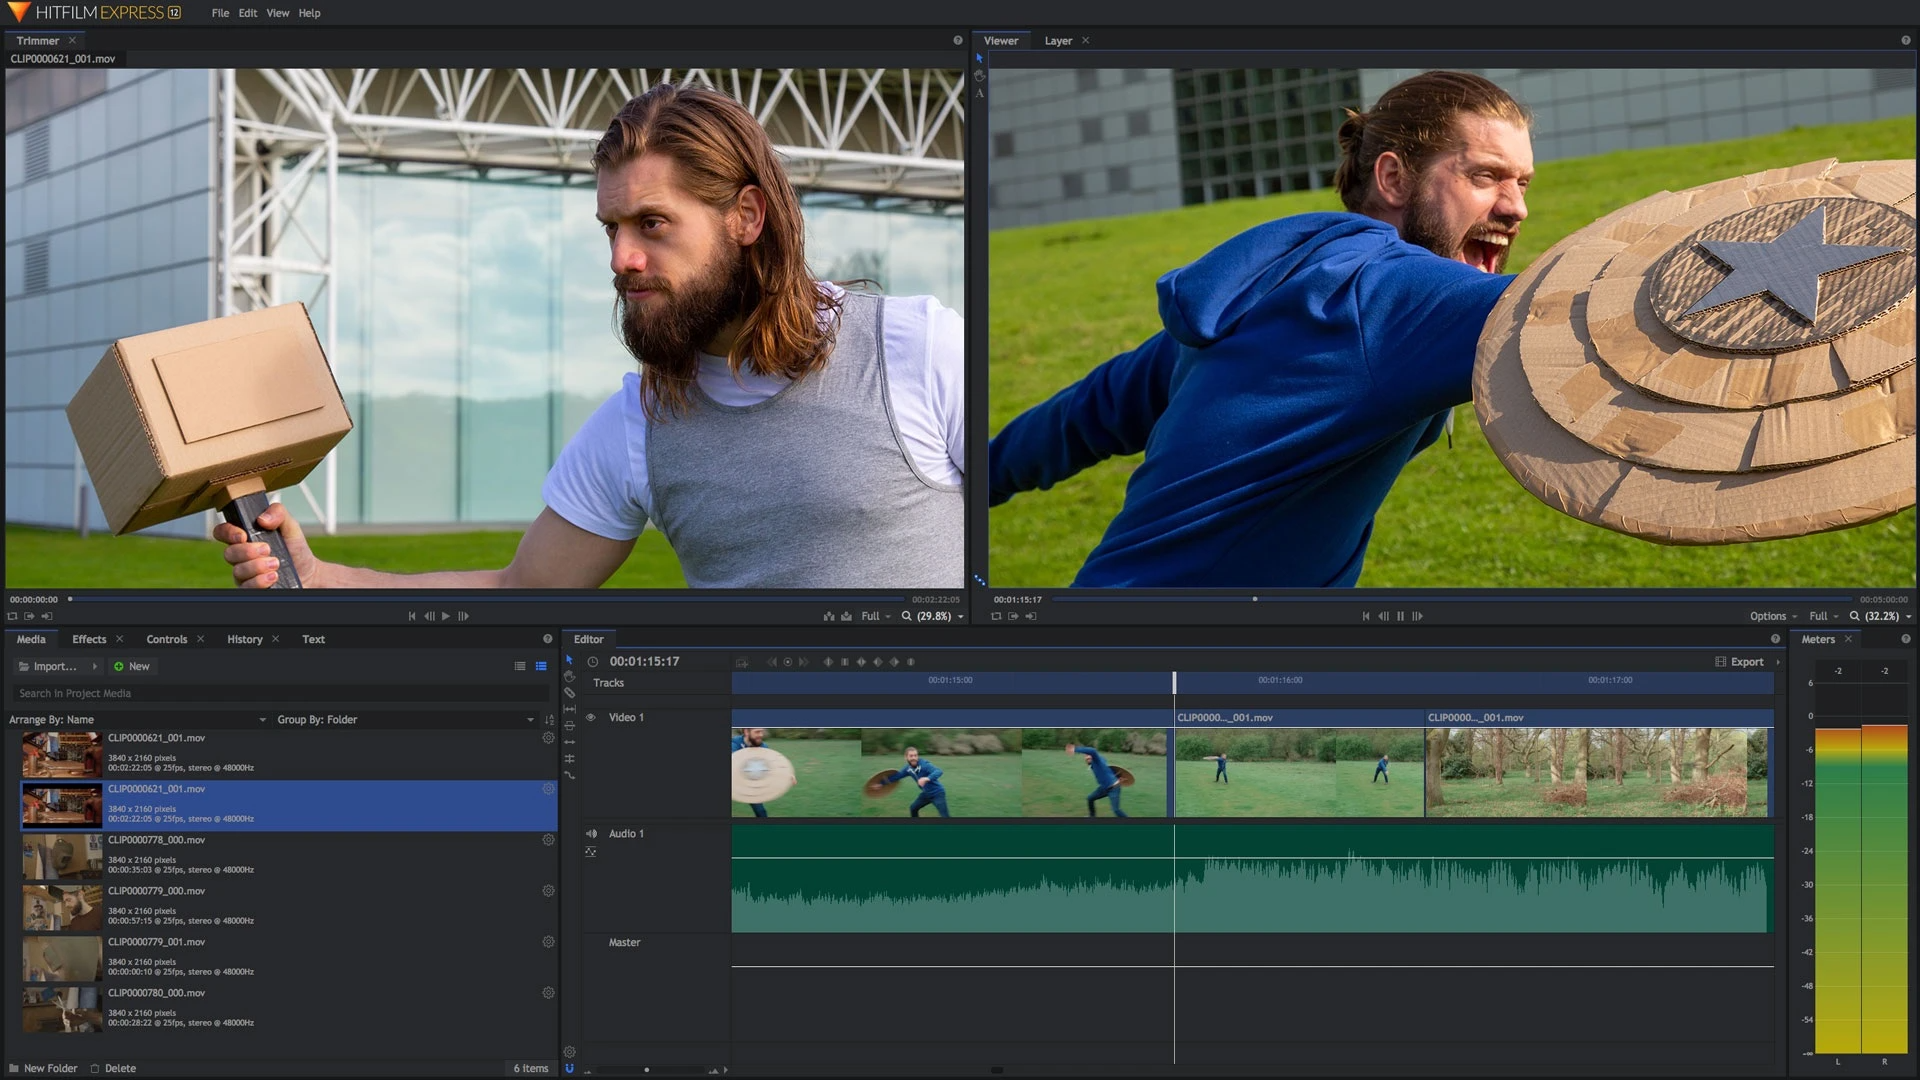
Task: Click the Trimmer panel zoom icon
Action: (x=906, y=616)
